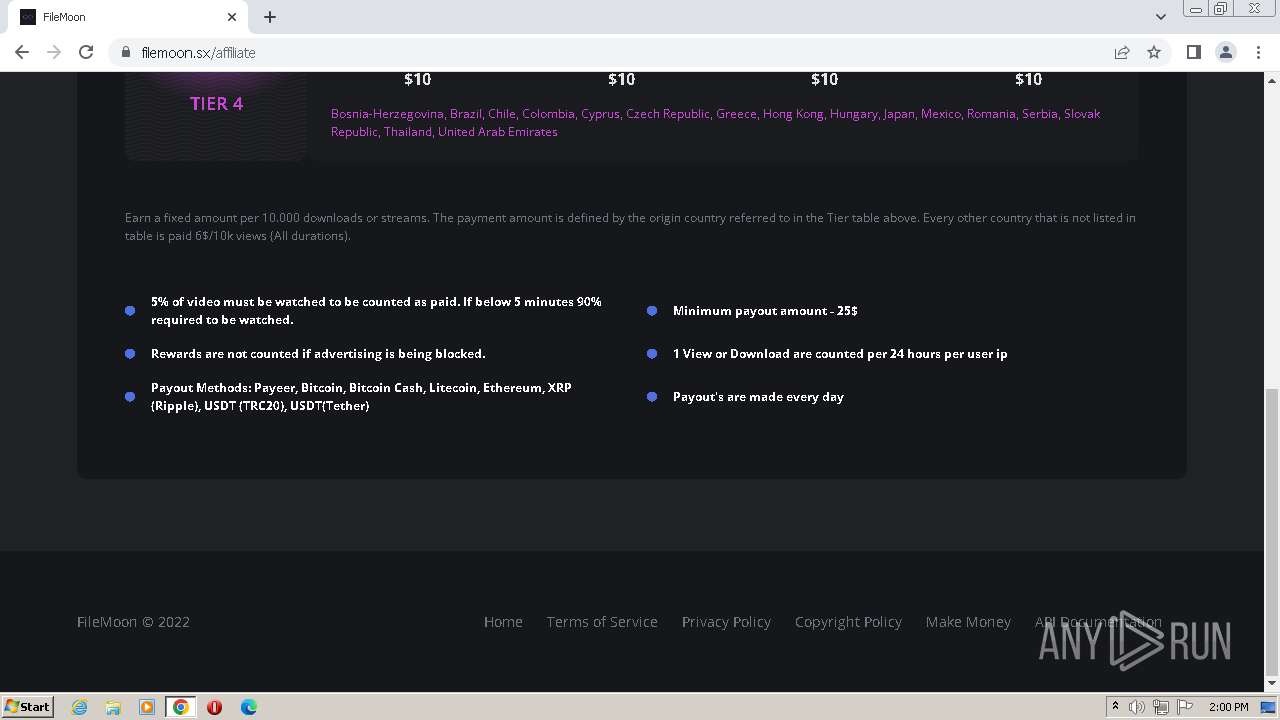The width and height of the screenshot is (1280, 720).
Task: Go back using the browser back arrow
Action: pos(22,52)
